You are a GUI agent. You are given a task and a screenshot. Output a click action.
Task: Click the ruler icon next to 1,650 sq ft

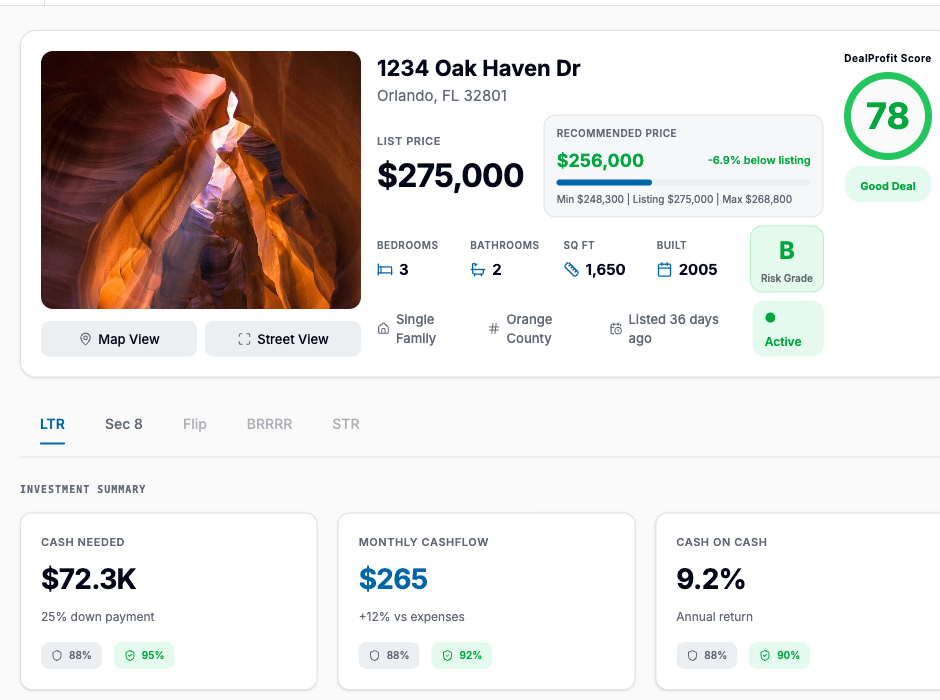coord(571,269)
